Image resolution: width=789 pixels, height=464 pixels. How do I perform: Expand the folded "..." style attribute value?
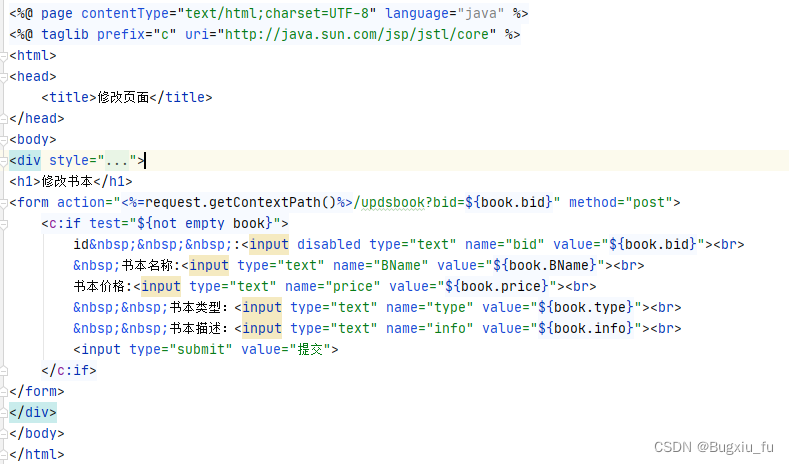point(117,161)
